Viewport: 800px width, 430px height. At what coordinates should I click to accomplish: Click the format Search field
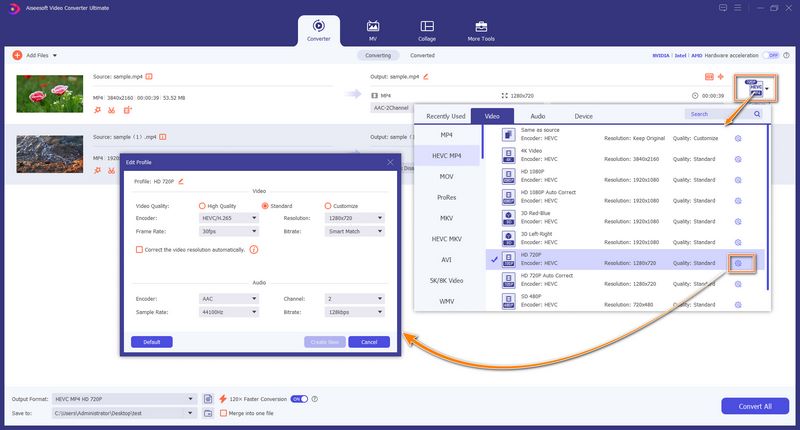[x=717, y=114]
